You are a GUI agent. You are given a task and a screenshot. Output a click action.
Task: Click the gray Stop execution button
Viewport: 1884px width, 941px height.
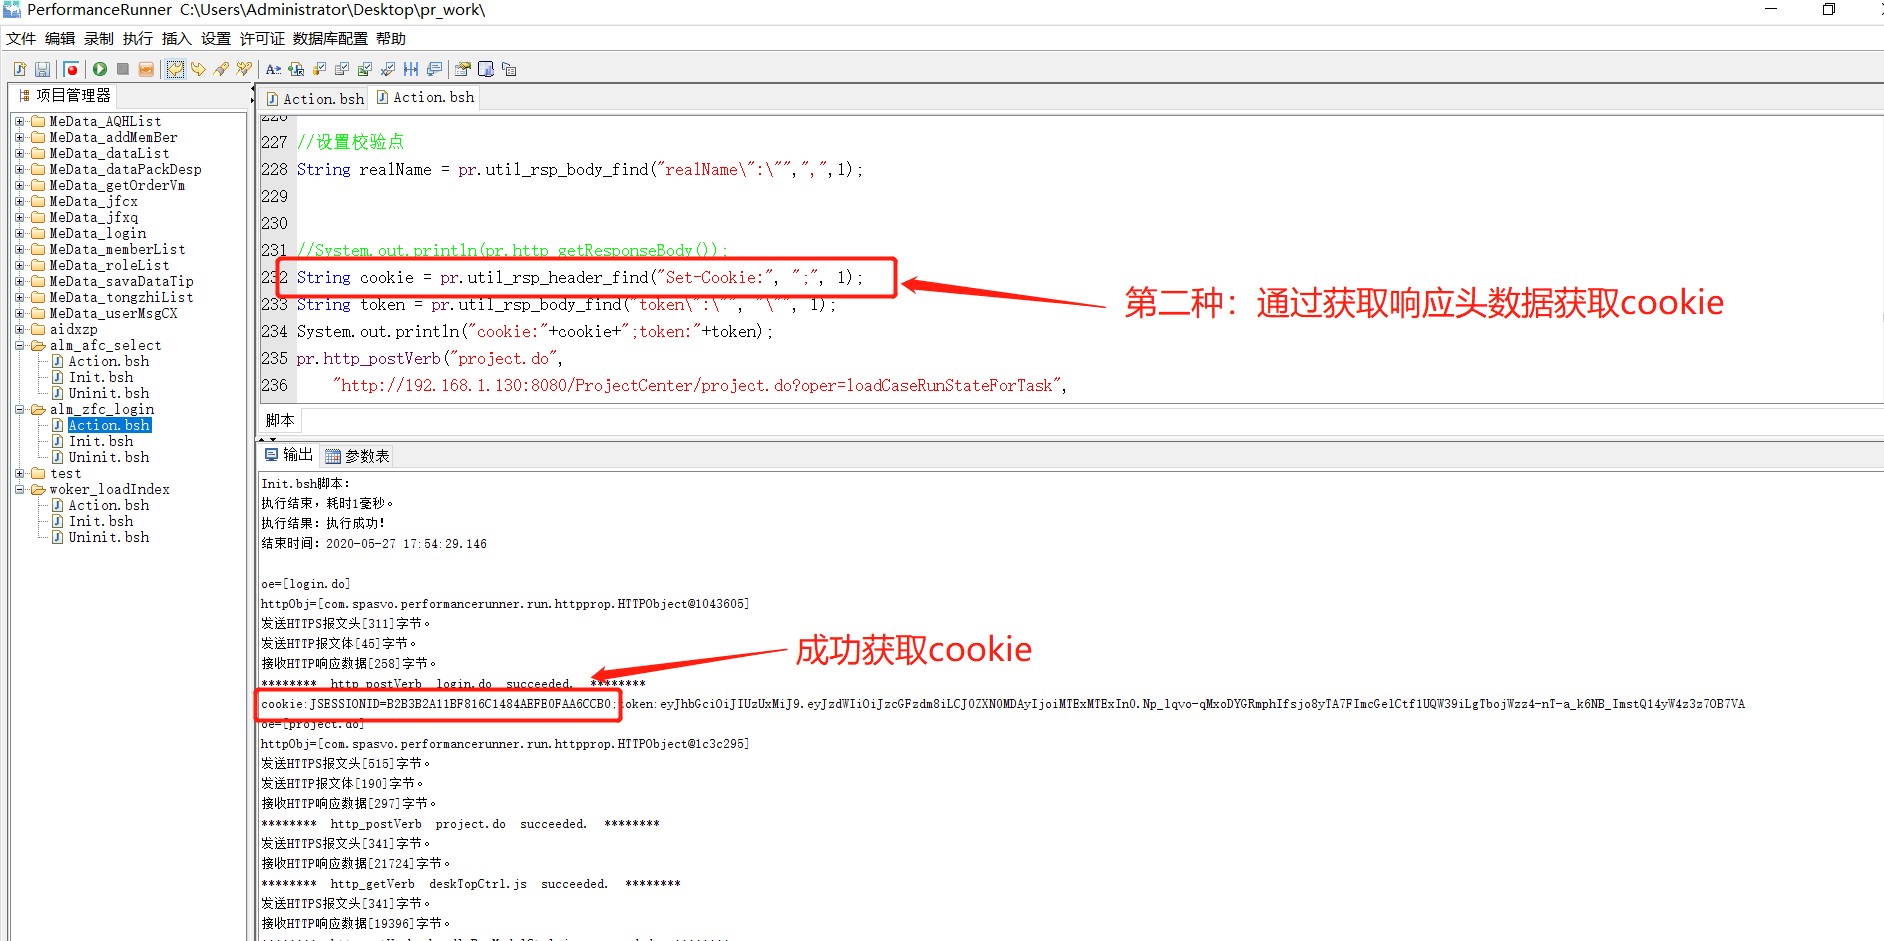coord(123,69)
